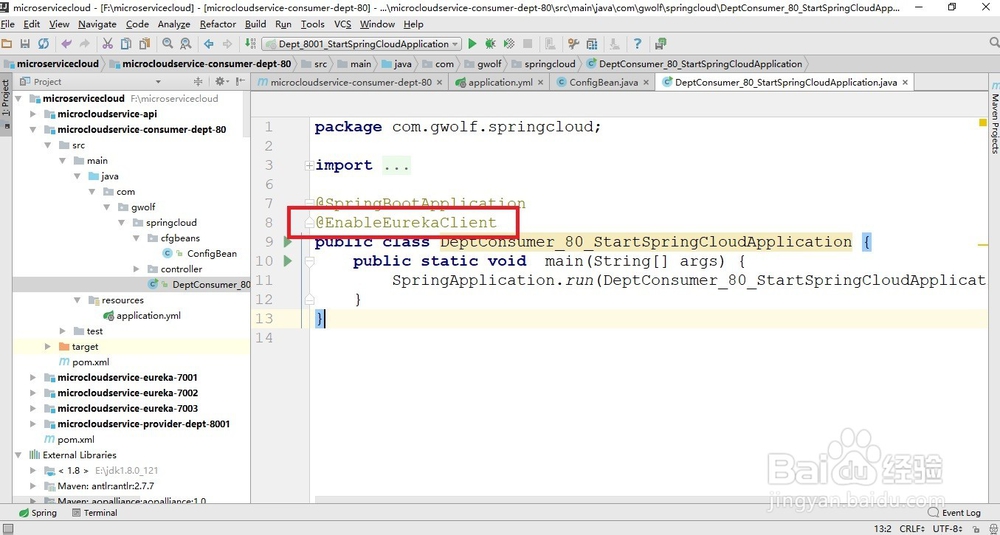Click the Open folder toolbar icon

click(x=7, y=44)
